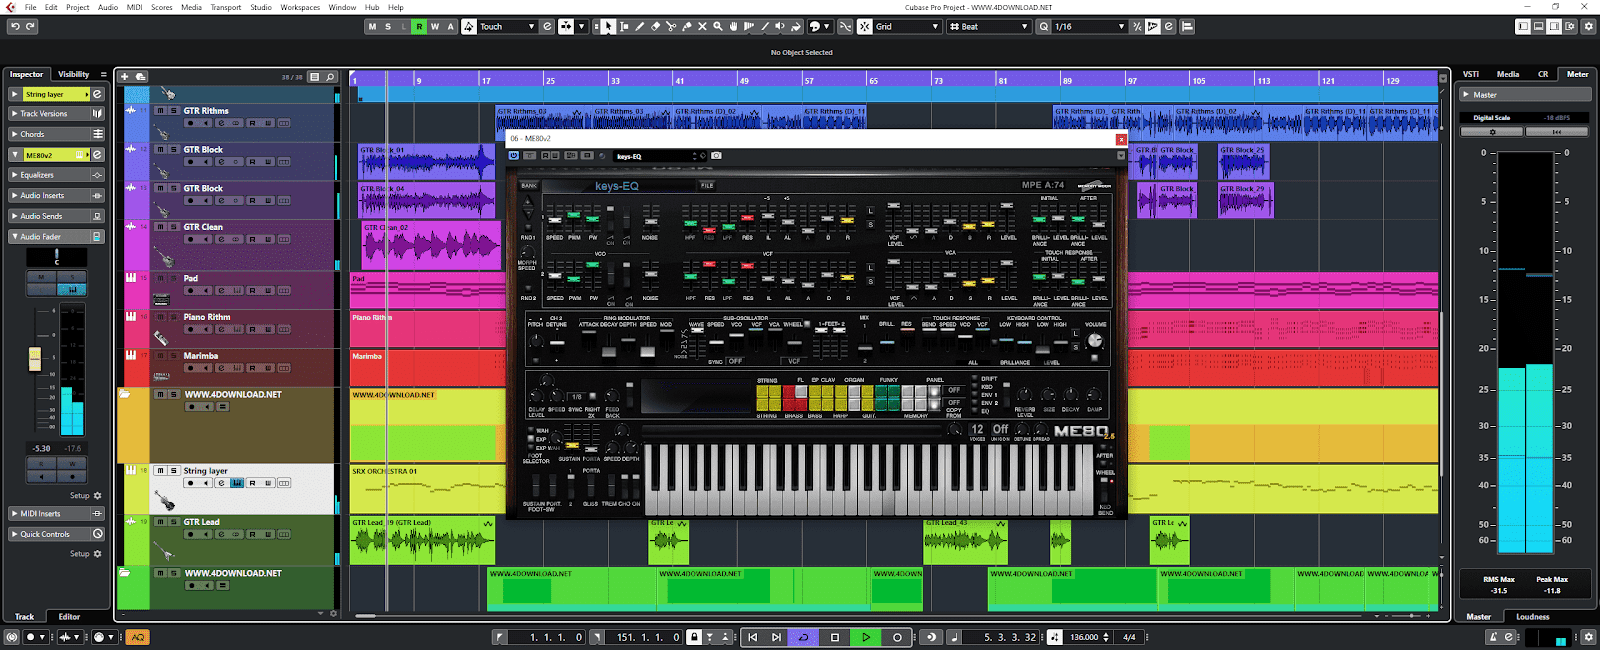Click the tempo value 136.000 field
Viewport: 1600px width, 650px height.
[1084, 637]
